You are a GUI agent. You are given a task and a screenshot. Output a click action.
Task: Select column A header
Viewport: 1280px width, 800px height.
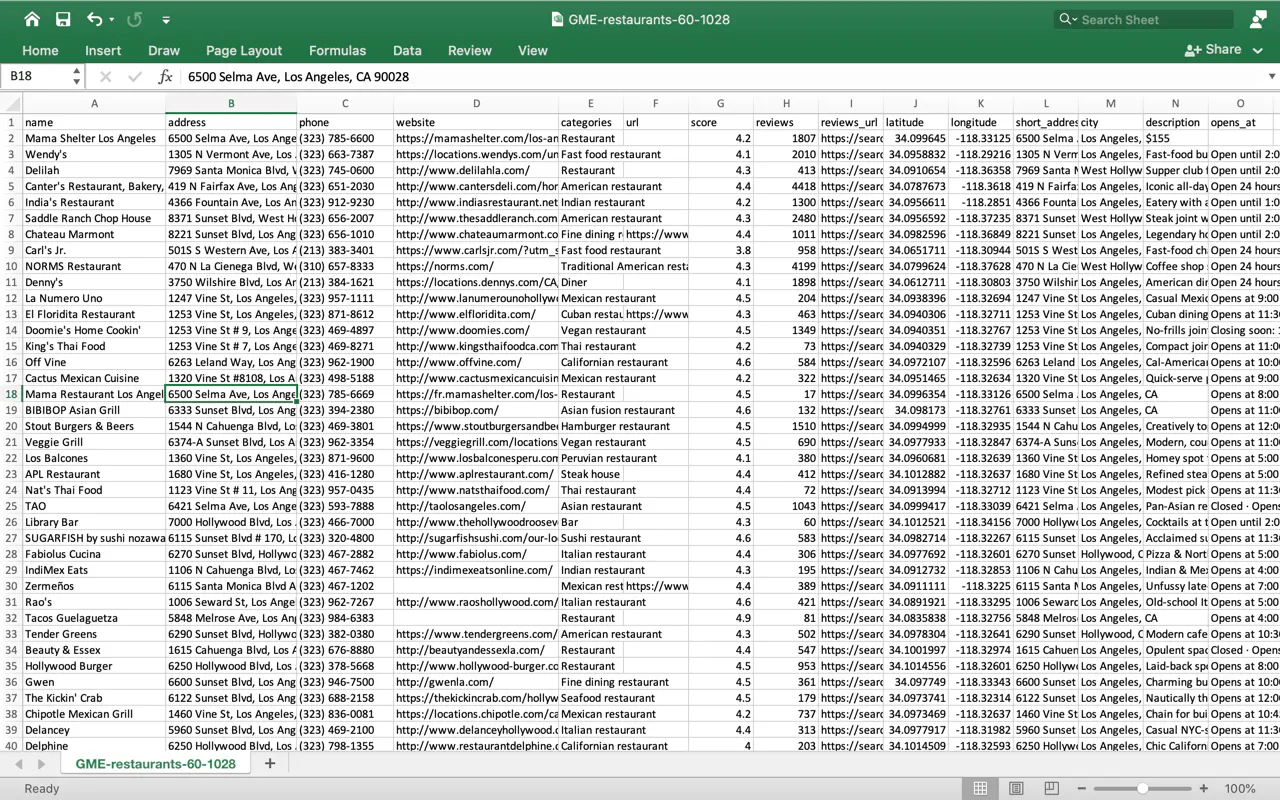[94, 103]
